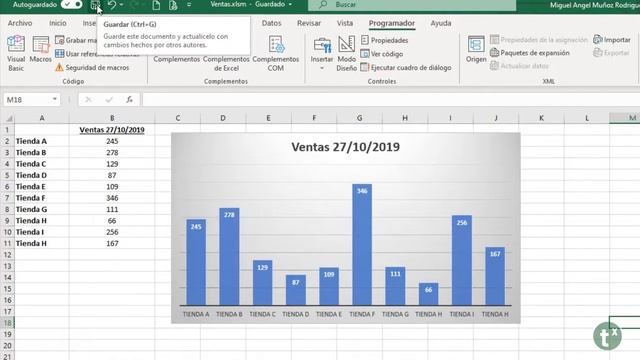Click the Ventas 27/10/2019 header cell
This screenshot has height=360, width=640.
tap(112, 130)
